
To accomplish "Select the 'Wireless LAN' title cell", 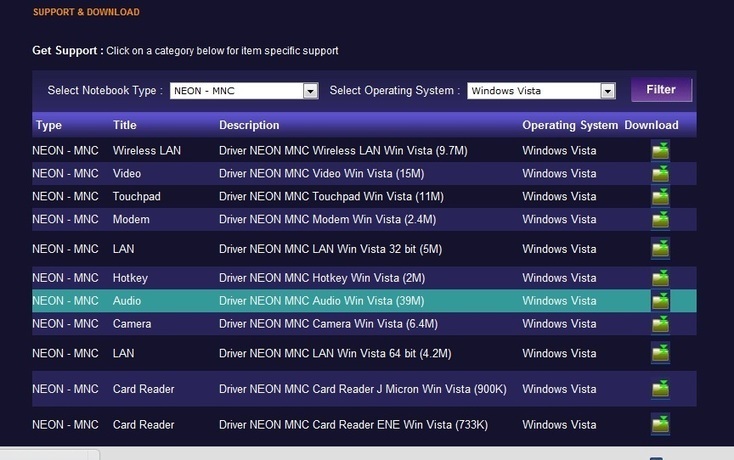I will [x=147, y=151].
